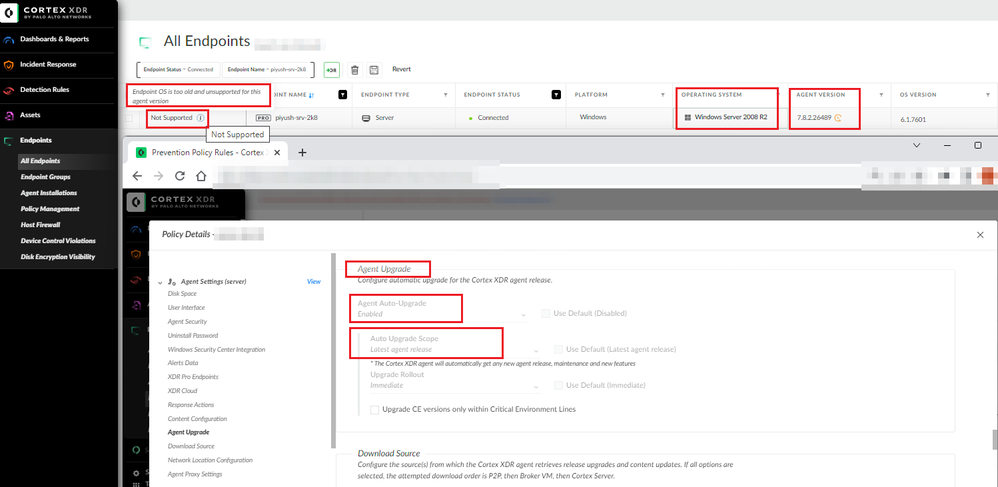Click the chevron dropdown in the browser title bar
The image size is (998, 487).
[x=917, y=145]
